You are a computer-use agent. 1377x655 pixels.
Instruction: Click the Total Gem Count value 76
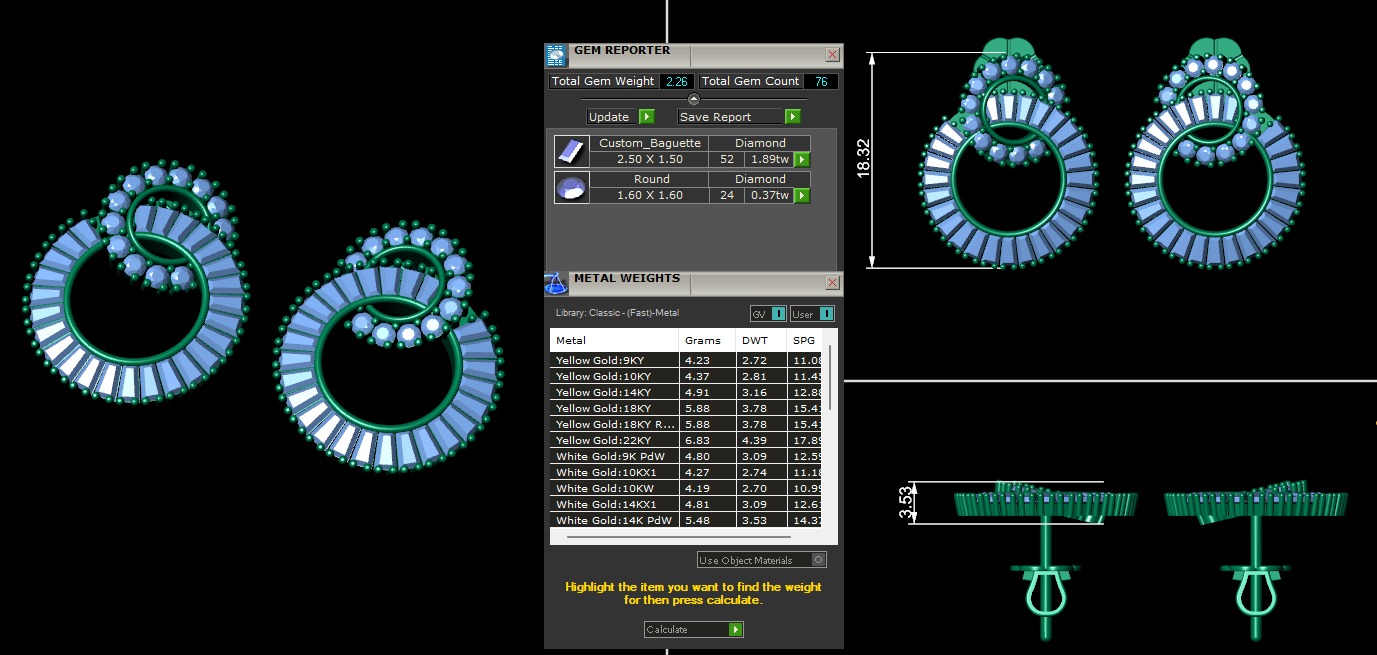pos(821,81)
